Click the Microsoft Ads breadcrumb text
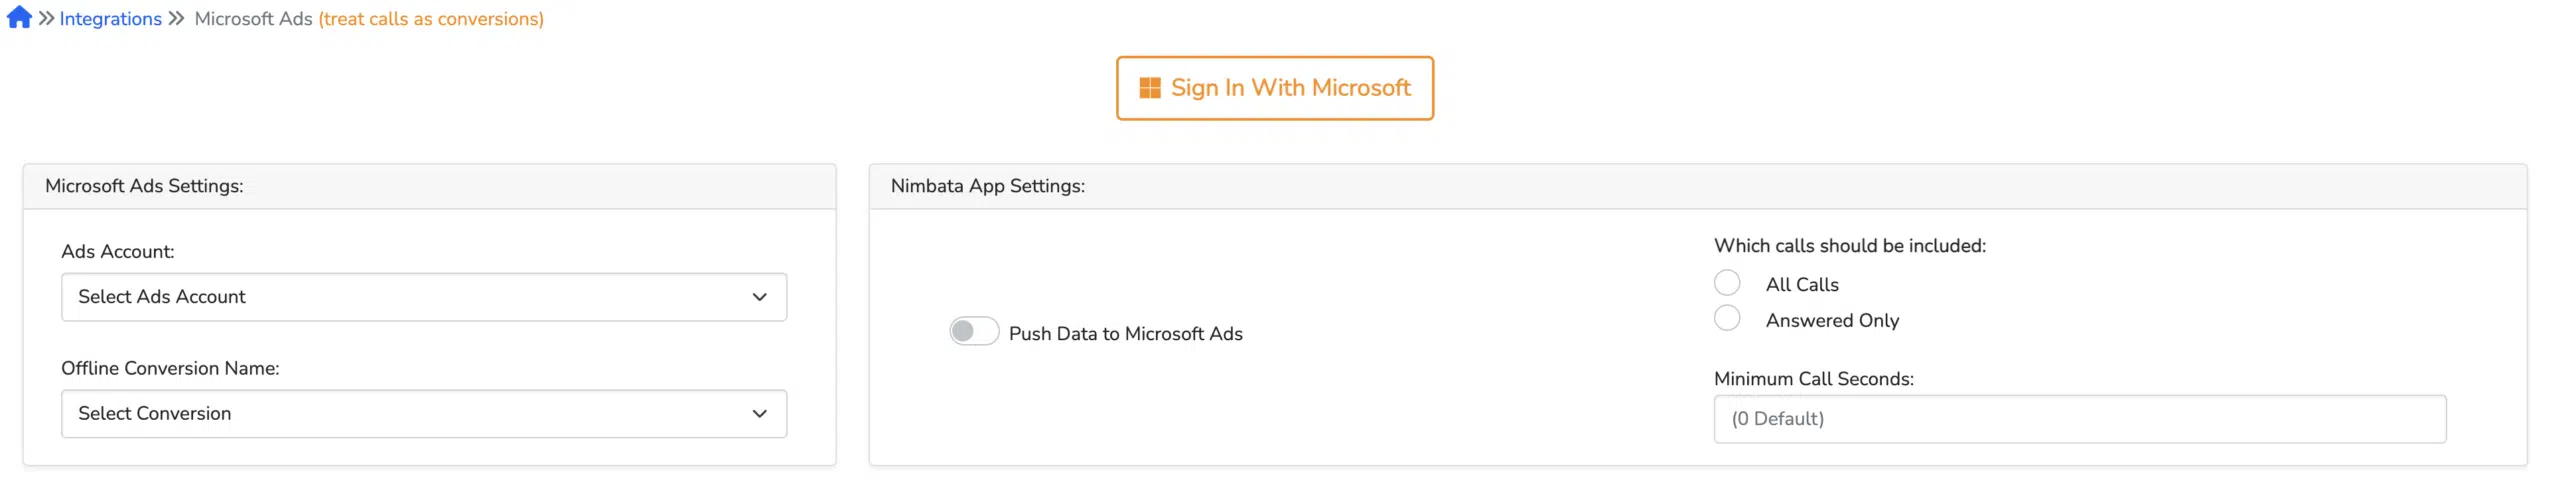This screenshot has height=500, width=2560. 253,18
